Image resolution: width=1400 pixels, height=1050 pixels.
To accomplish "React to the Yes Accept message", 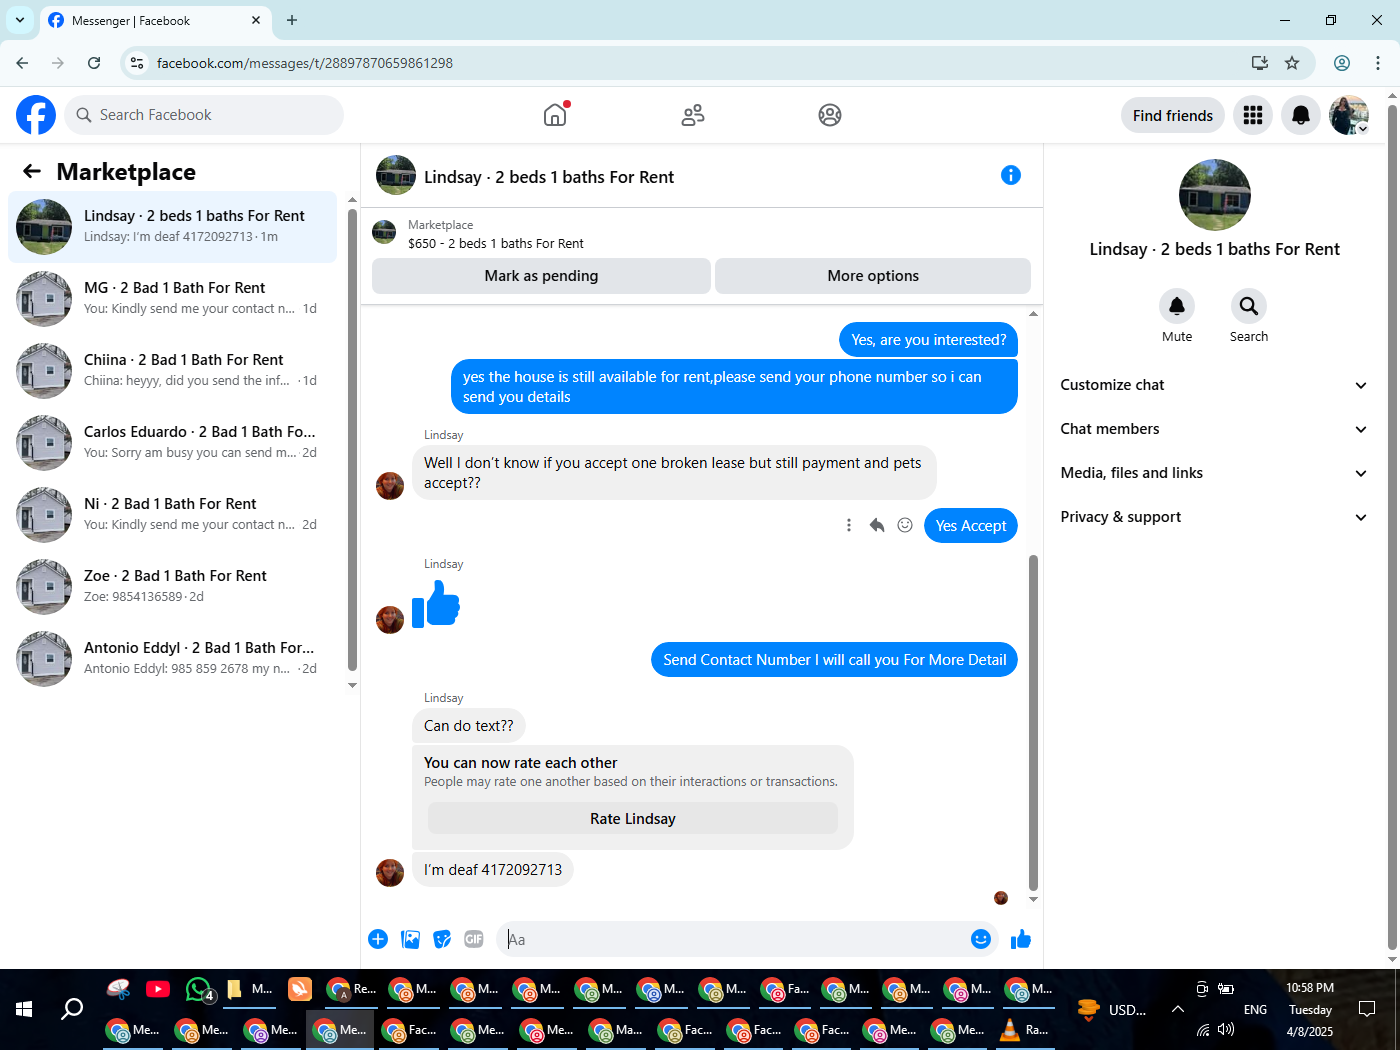I will pyautogui.click(x=905, y=525).
